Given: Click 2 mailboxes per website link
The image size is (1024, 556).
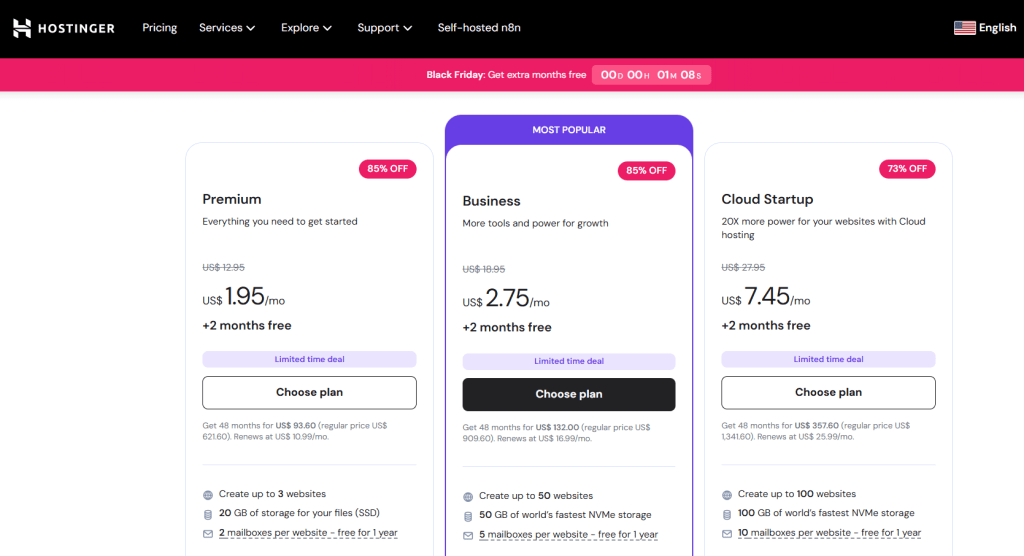Looking at the screenshot, I should coord(308,533).
